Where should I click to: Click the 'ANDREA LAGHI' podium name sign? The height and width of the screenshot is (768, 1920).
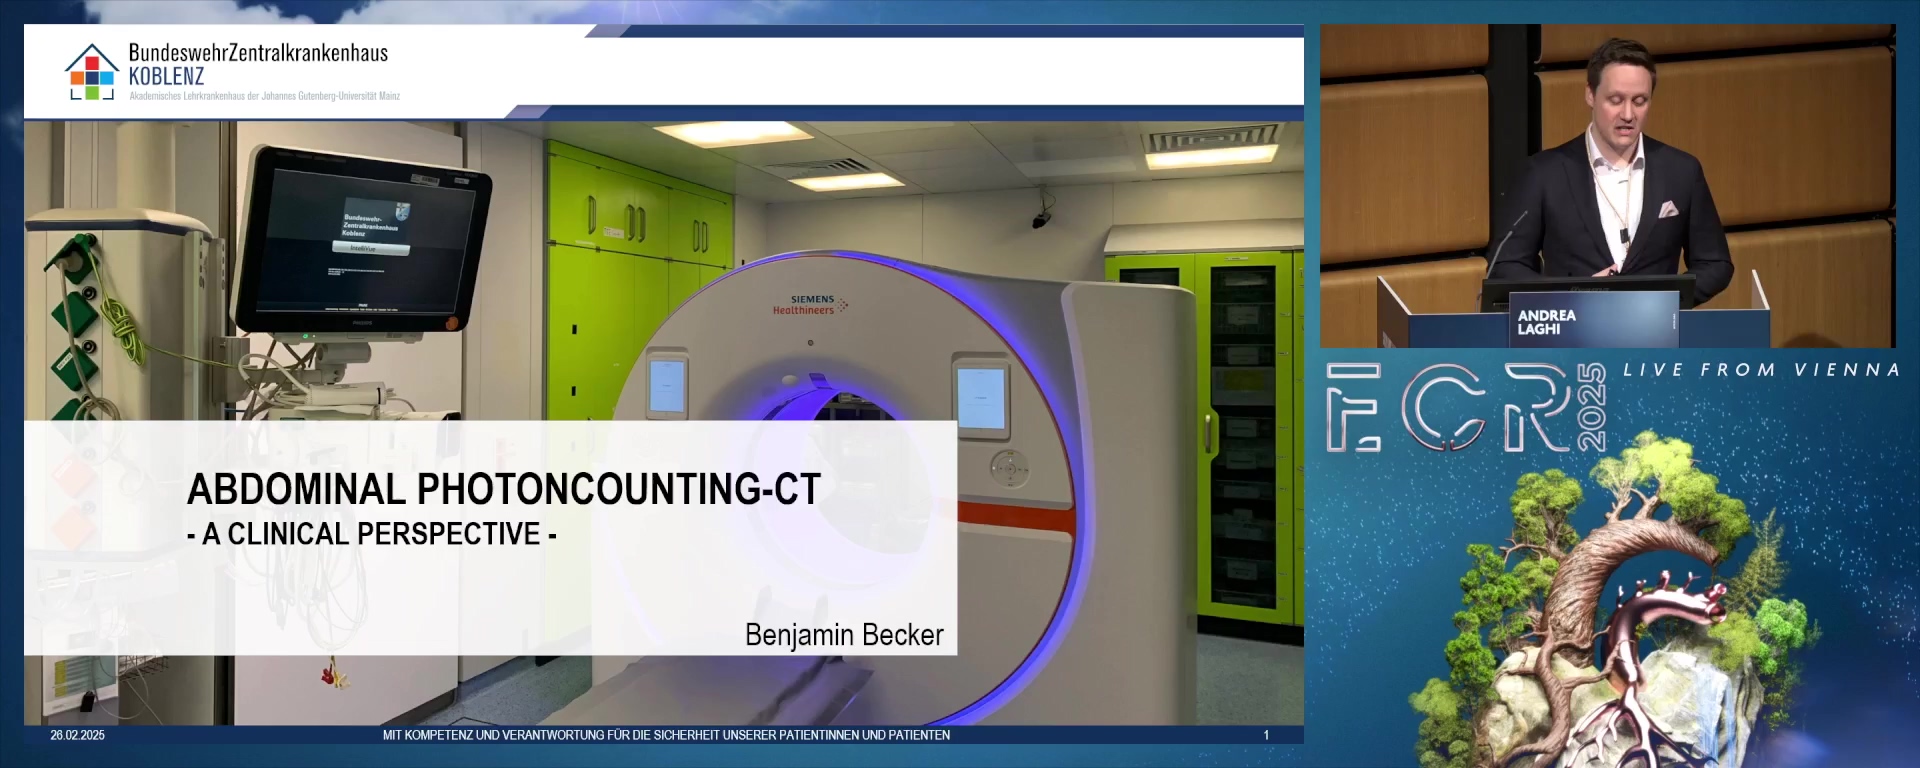tap(1592, 321)
